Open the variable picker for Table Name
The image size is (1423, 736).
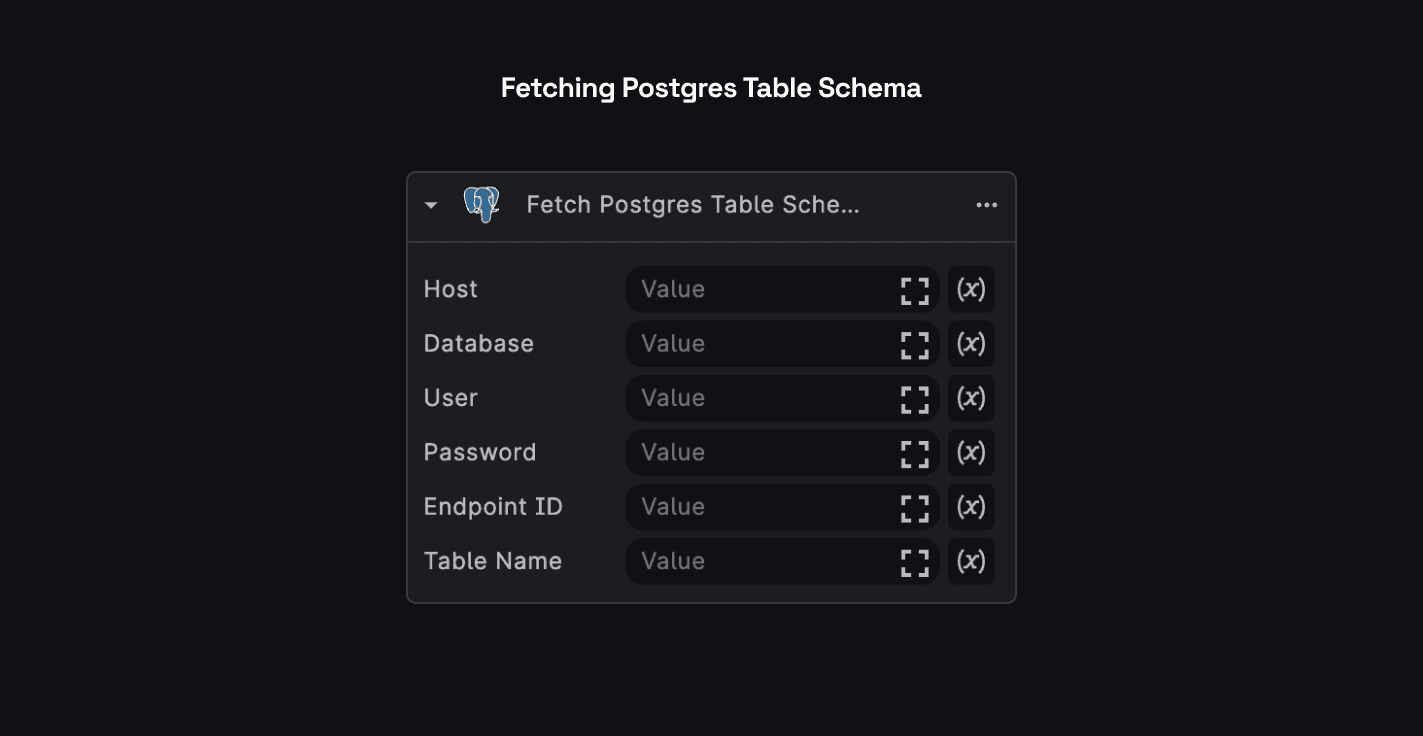click(970, 561)
